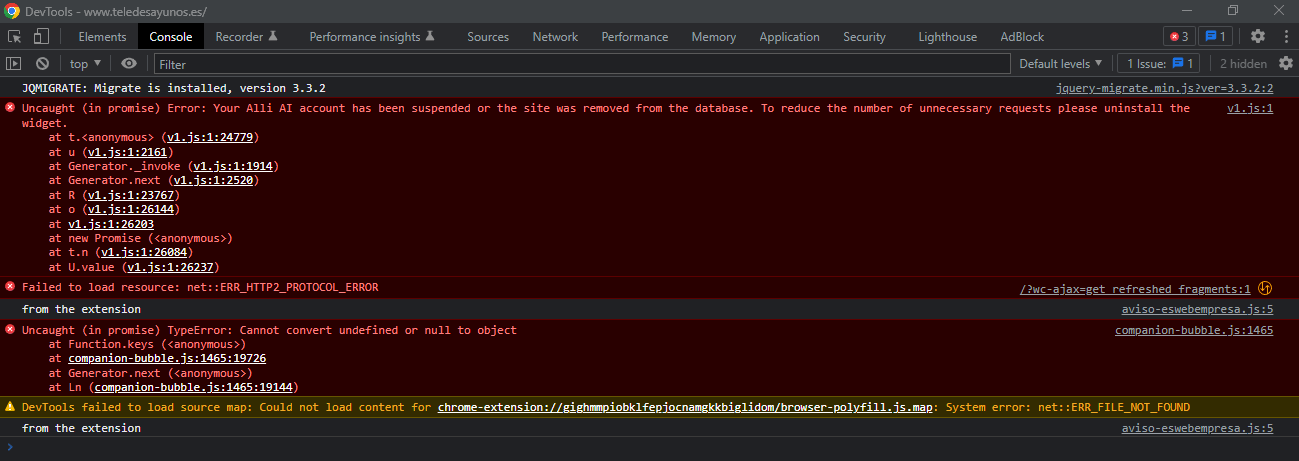Toggle the live expression eye icon
The width and height of the screenshot is (1299, 461).
click(128, 63)
